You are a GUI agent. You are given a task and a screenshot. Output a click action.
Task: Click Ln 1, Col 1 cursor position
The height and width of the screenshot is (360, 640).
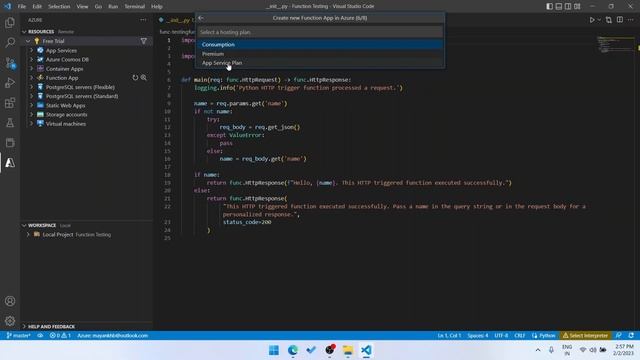[x=449, y=336]
